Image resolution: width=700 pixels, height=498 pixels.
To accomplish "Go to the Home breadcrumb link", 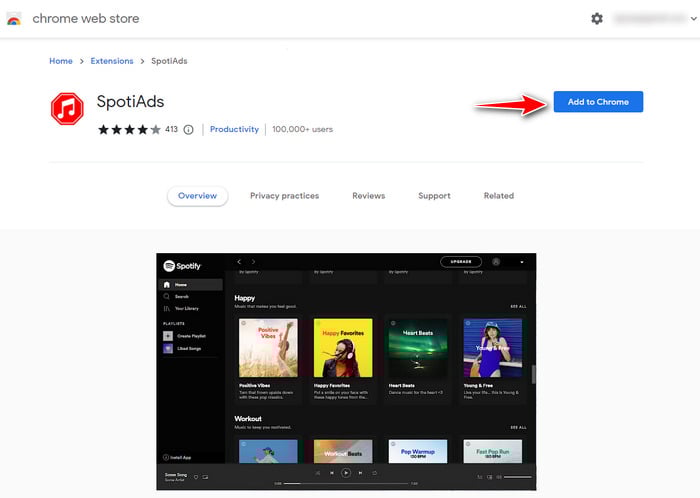I will pos(61,61).
